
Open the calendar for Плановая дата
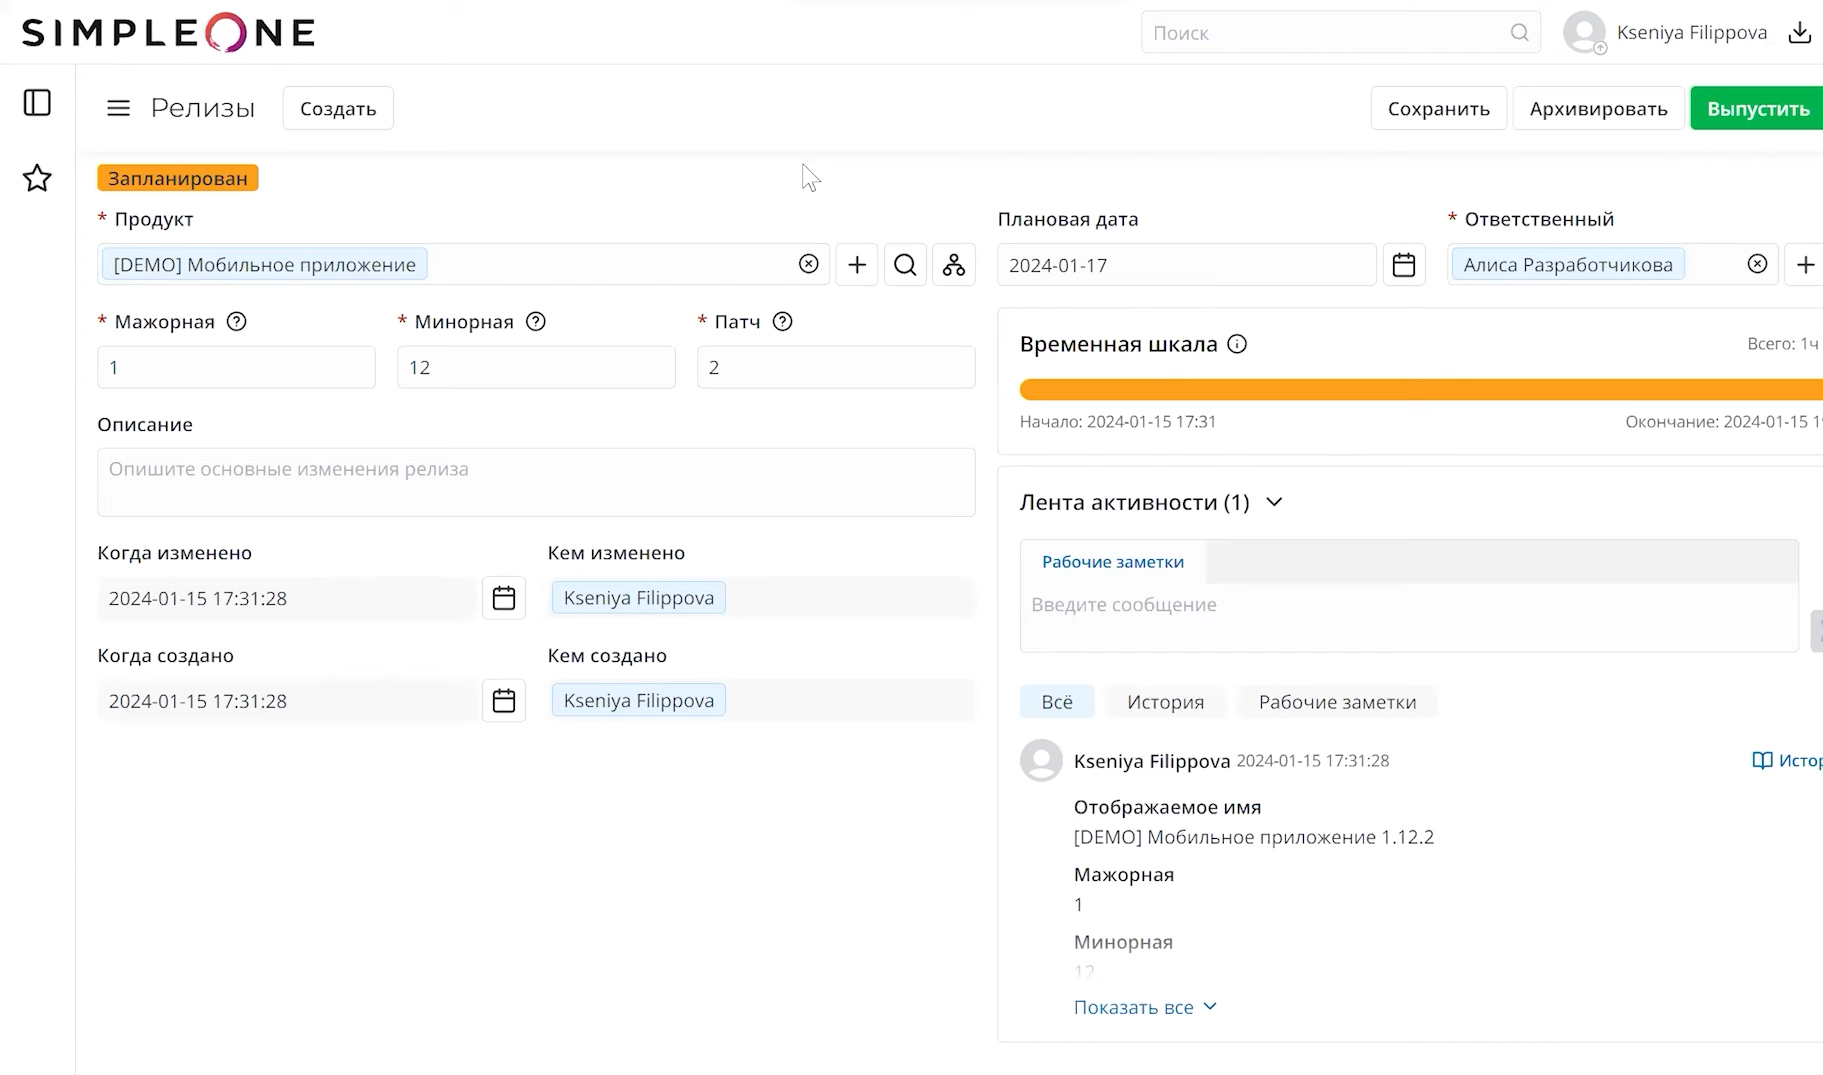click(x=1404, y=264)
